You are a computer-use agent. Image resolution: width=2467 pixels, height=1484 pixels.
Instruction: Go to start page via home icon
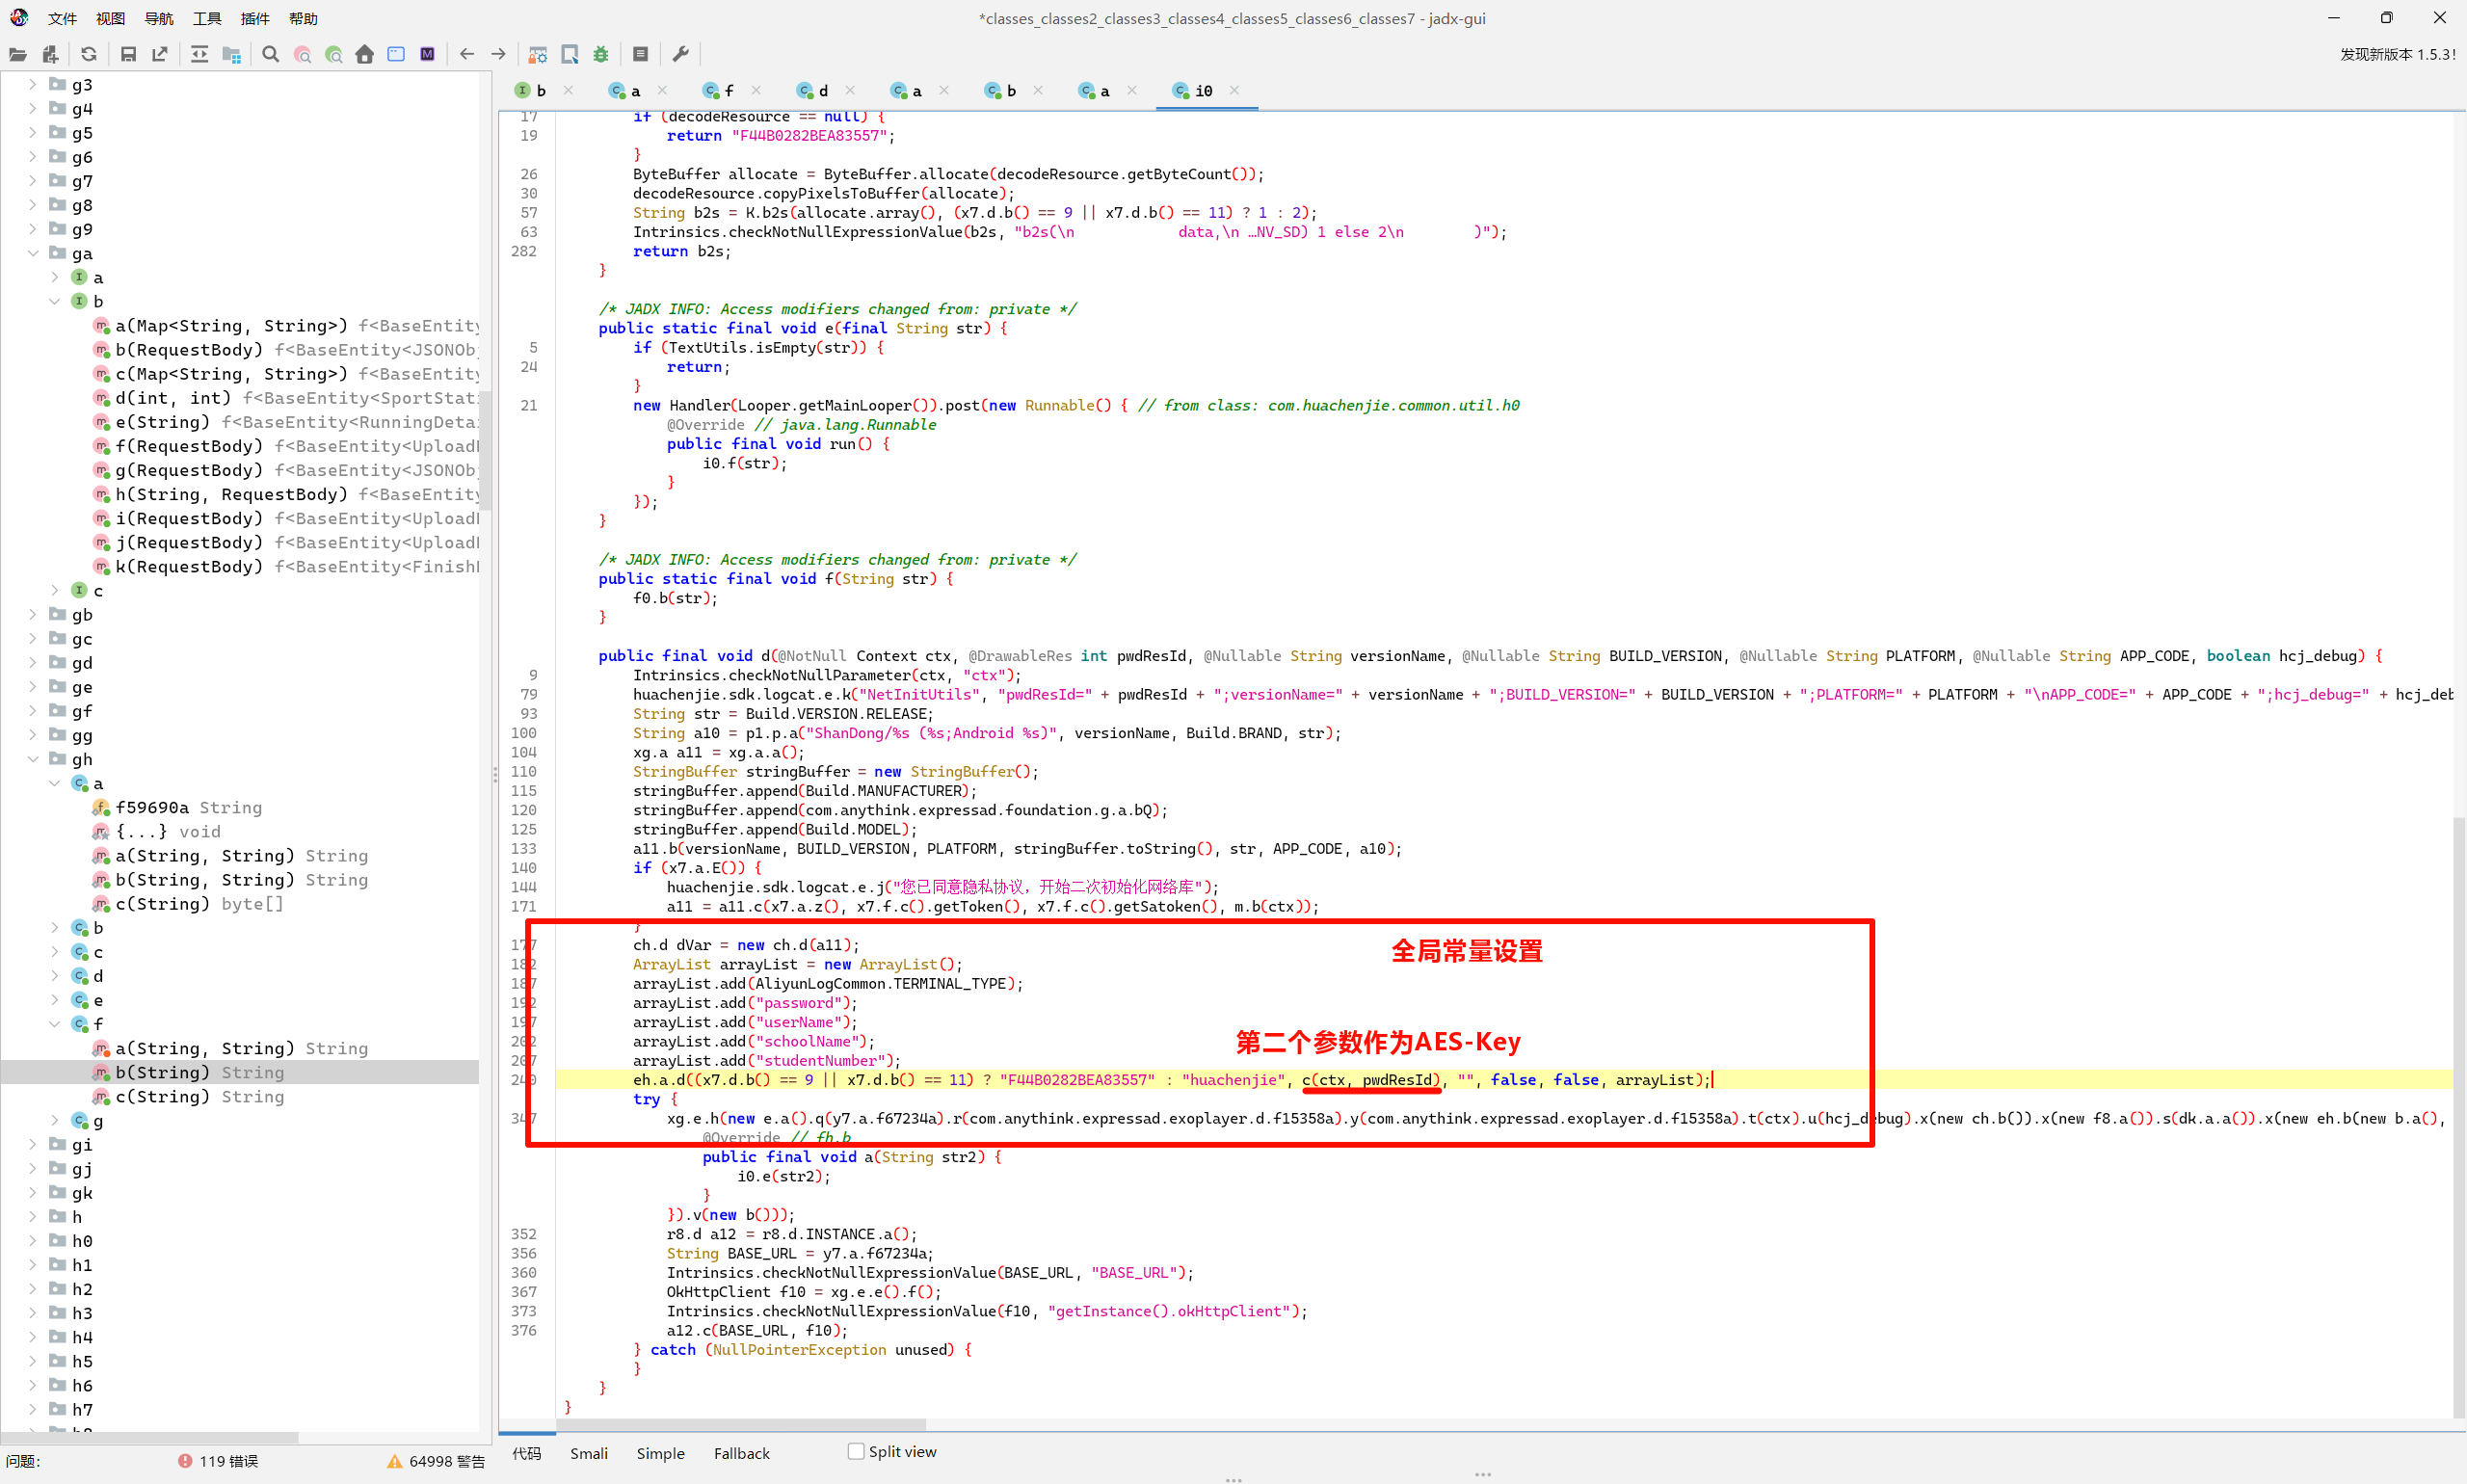click(365, 54)
